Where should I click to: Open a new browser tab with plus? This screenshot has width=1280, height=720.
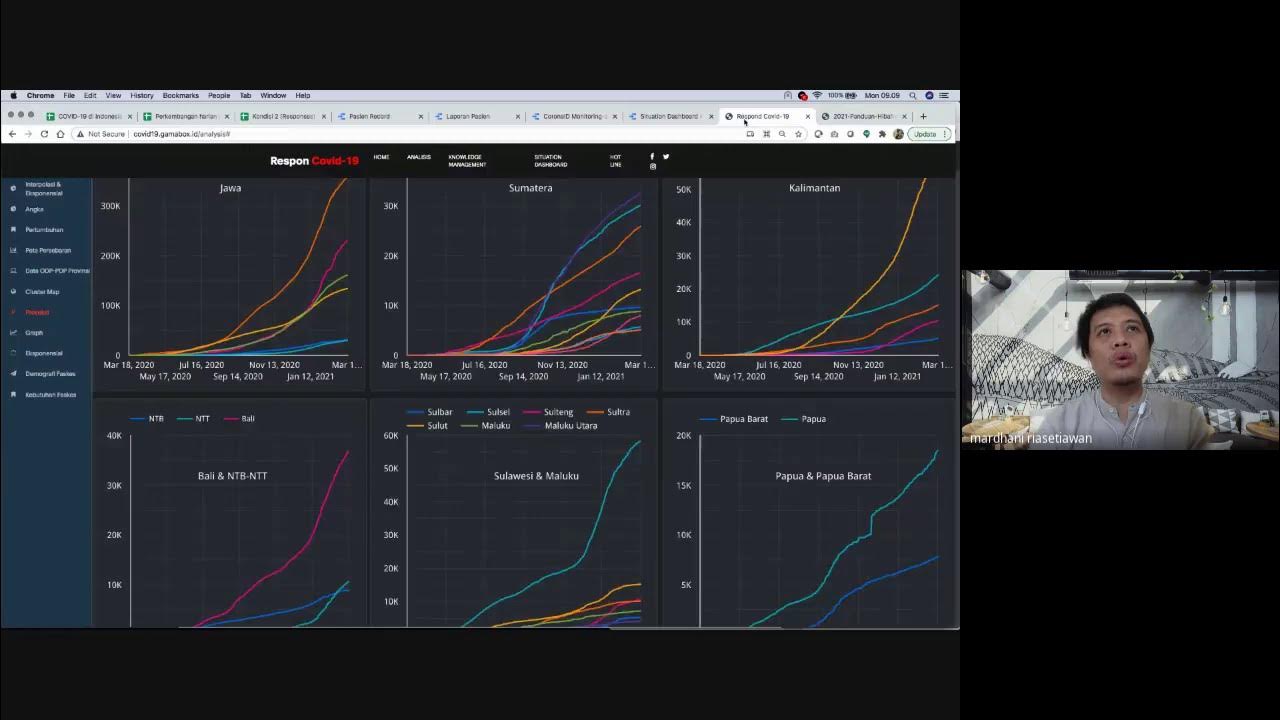click(x=923, y=116)
